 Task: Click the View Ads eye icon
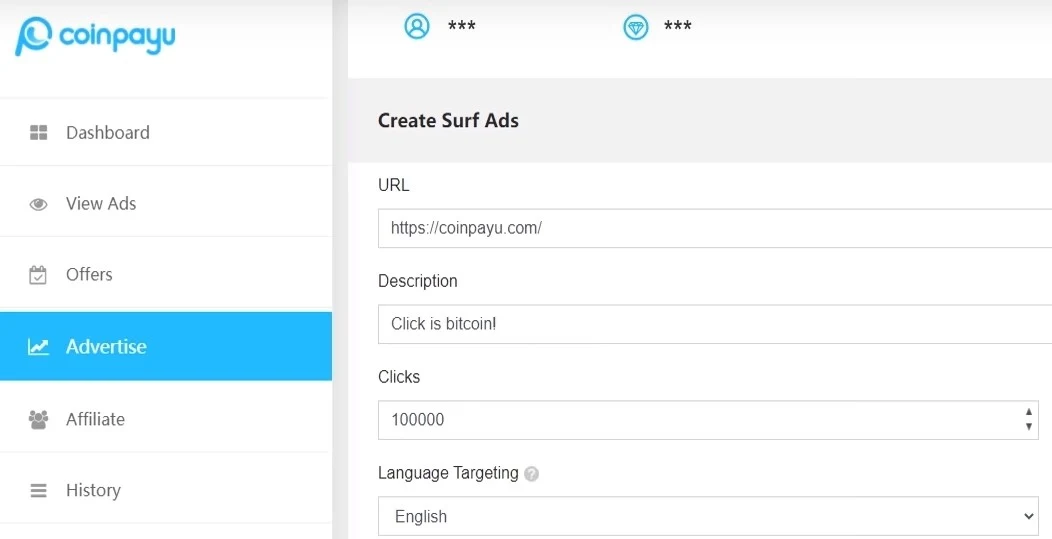click(39, 204)
